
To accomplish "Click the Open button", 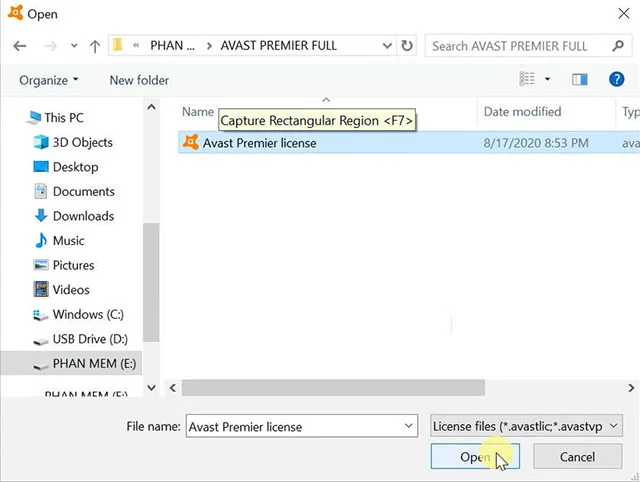I will click(x=475, y=456).
